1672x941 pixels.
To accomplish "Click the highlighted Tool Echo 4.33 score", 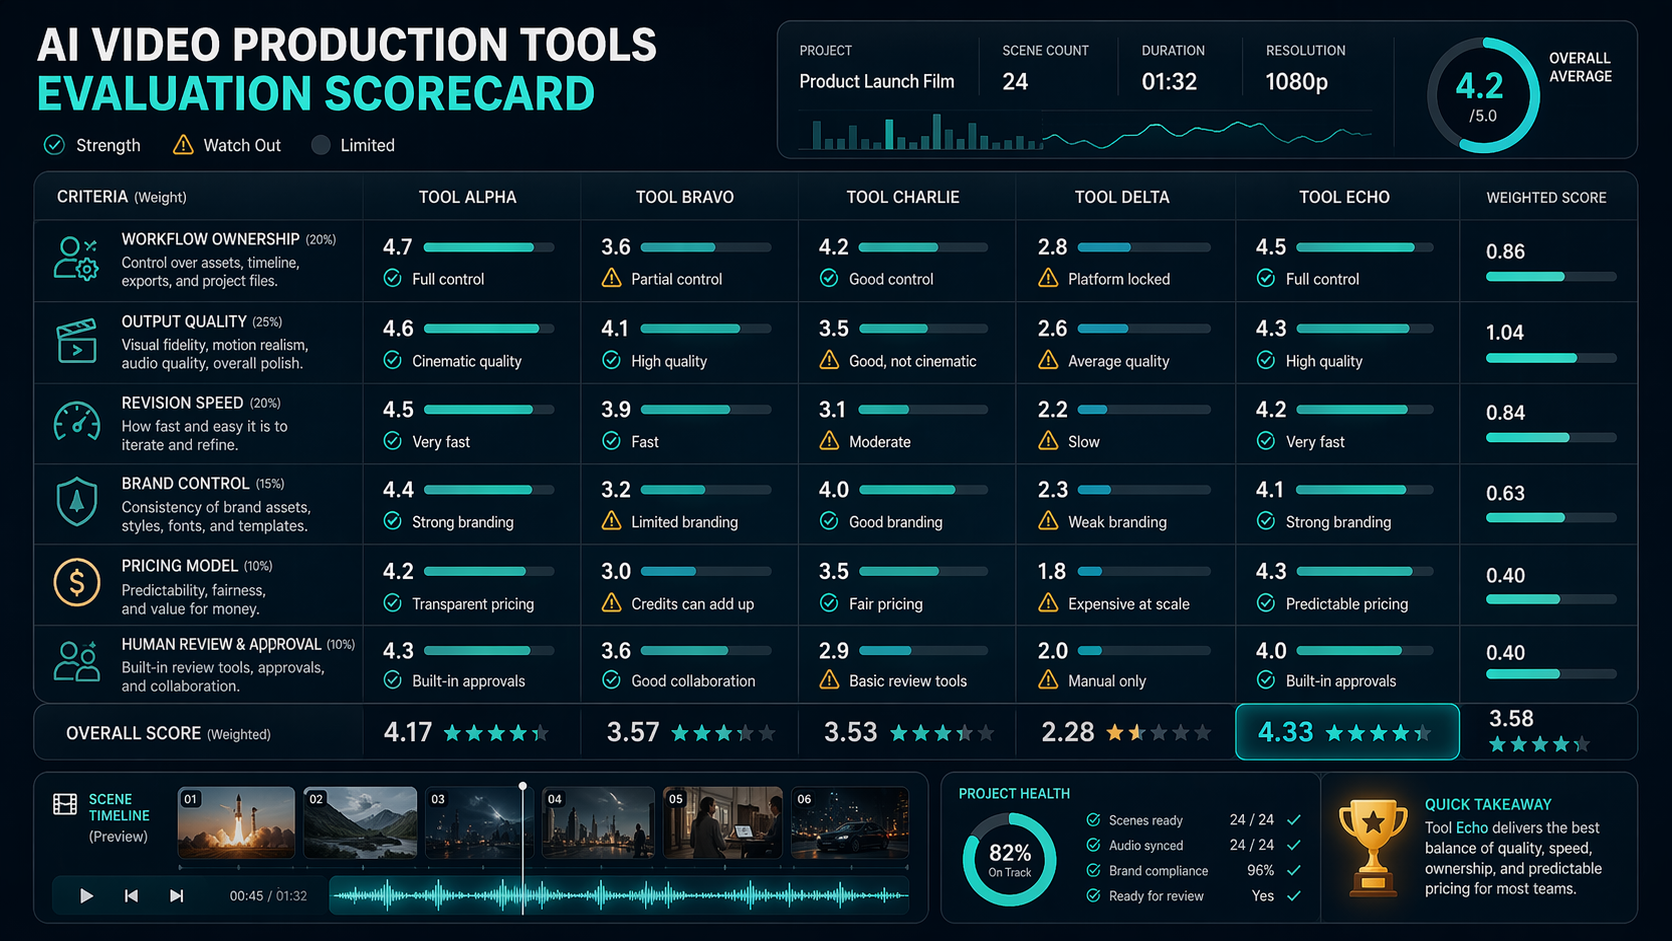I will (x=1347, y=732).
